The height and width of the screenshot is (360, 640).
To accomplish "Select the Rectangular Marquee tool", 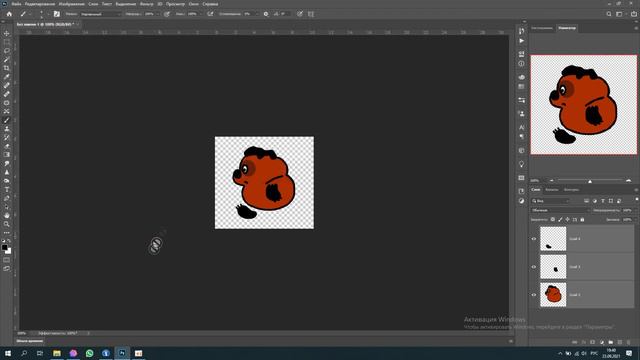I will click(7, 42).
